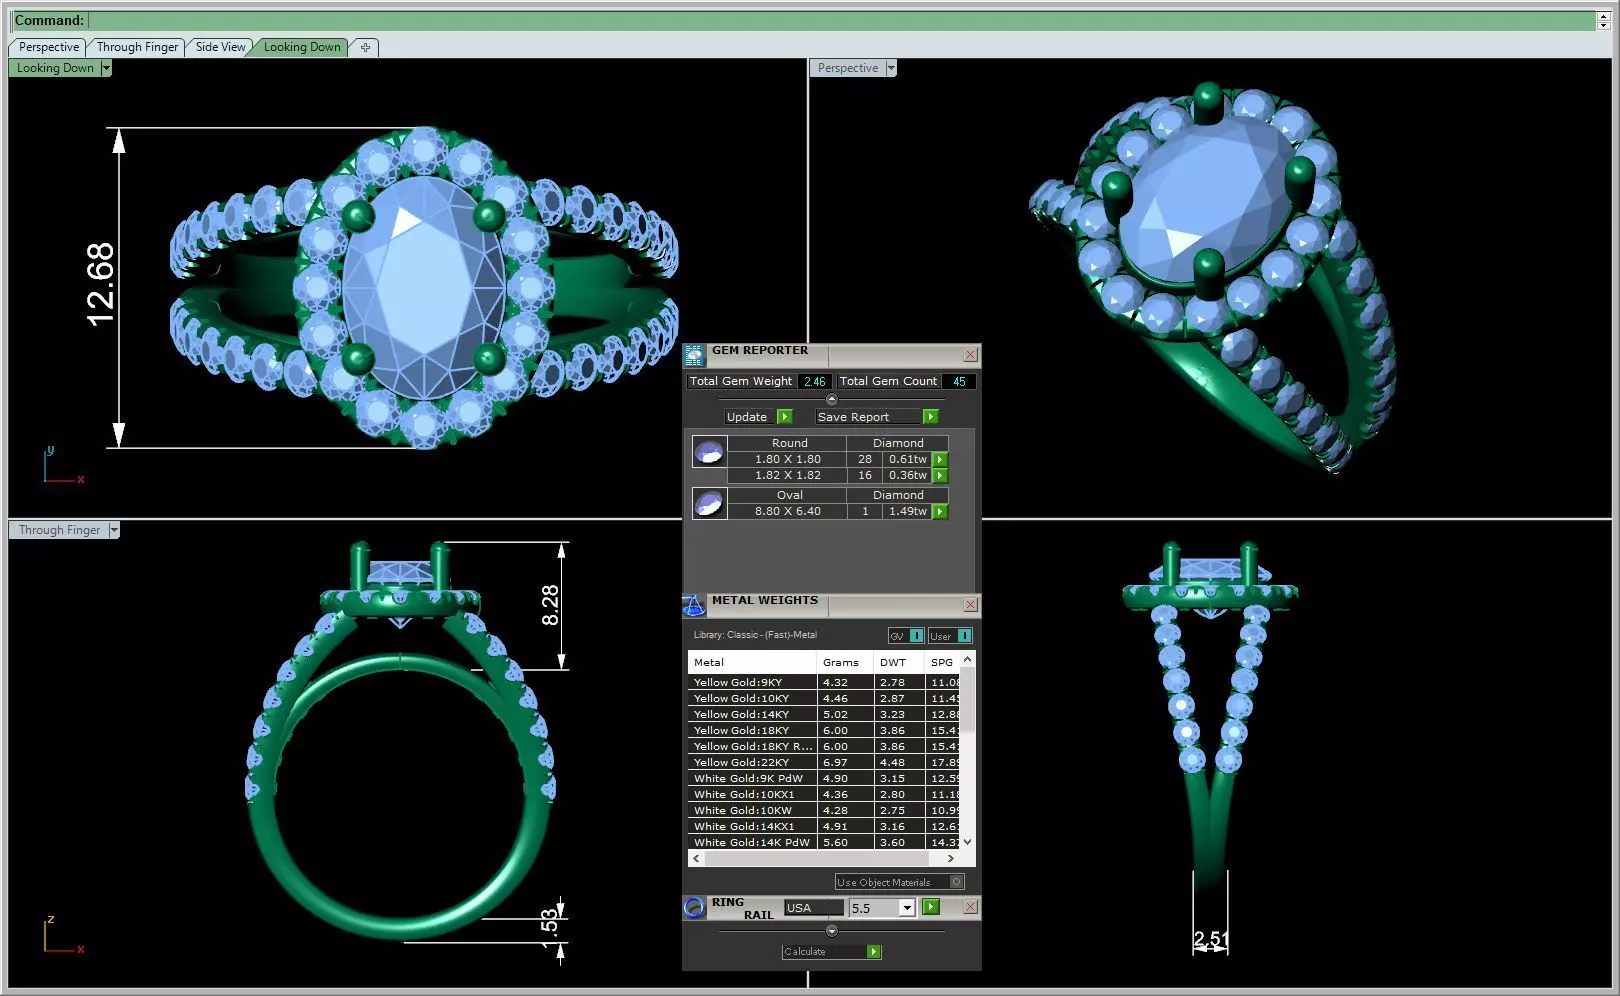Switch to the Side View tab

coord(220,47)
